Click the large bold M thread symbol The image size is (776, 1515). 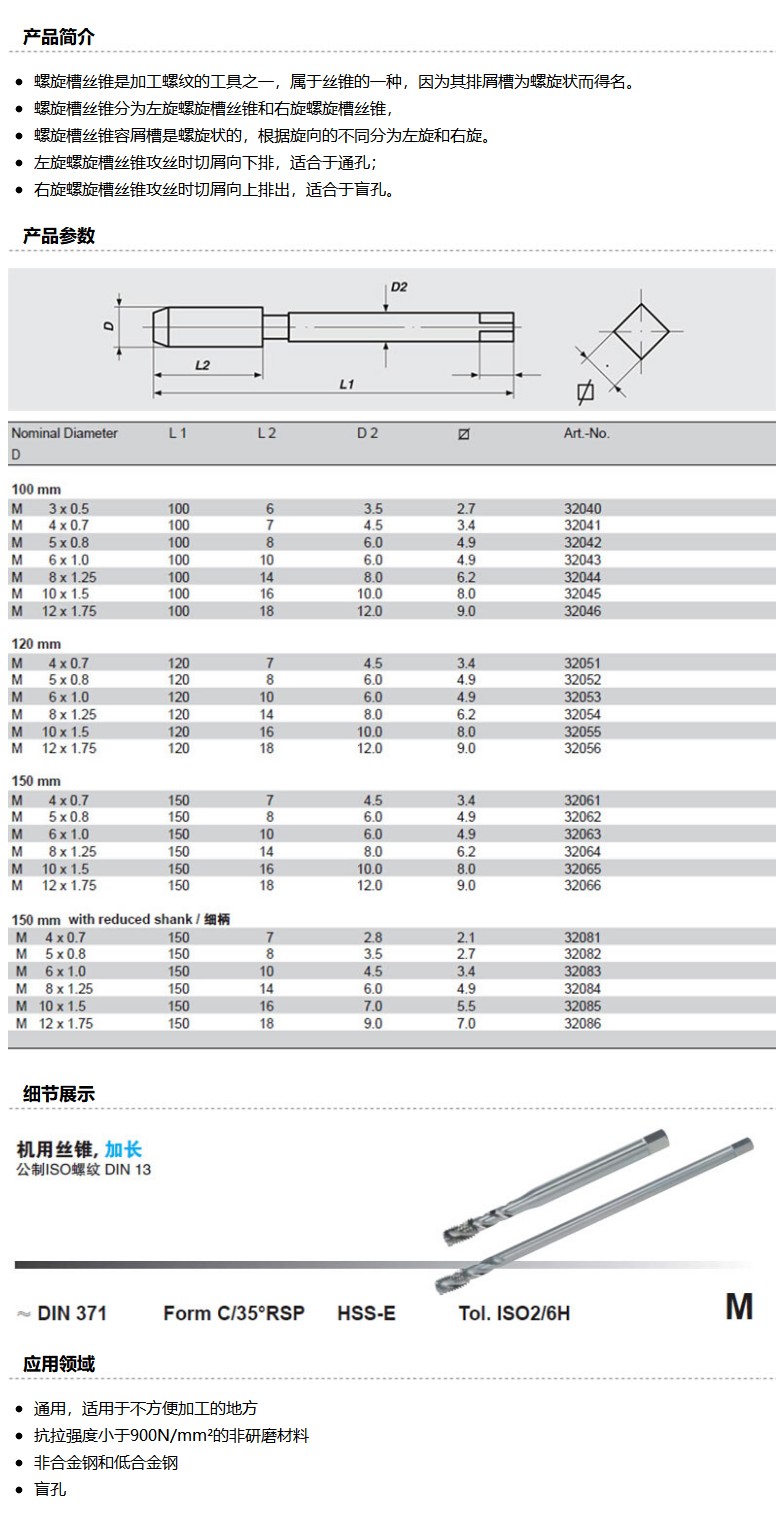click(738, 1307)
